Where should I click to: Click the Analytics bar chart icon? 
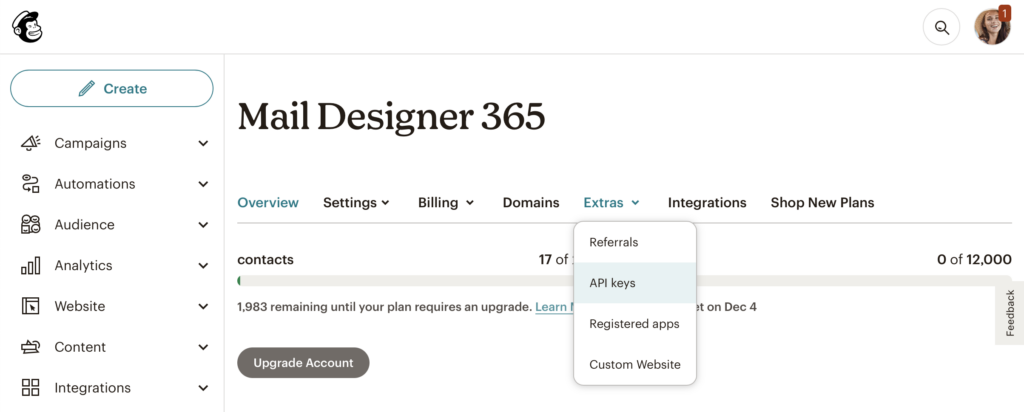tap(31, 265)
